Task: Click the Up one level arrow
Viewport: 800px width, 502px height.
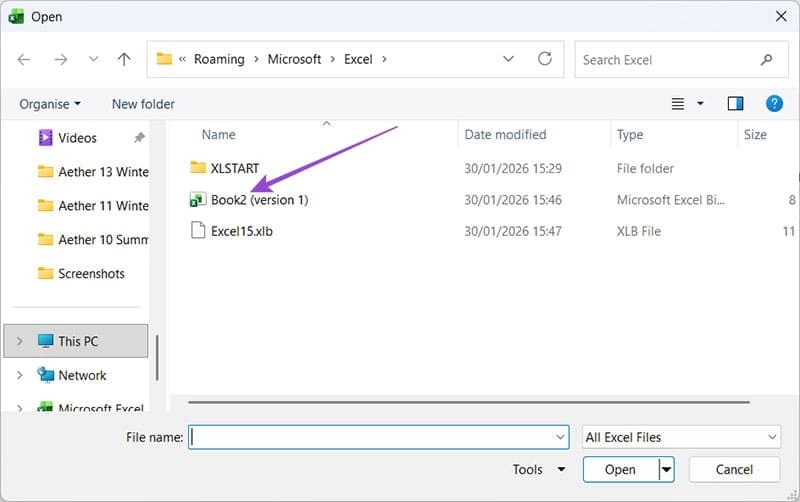Action: [x=124, y=59]
